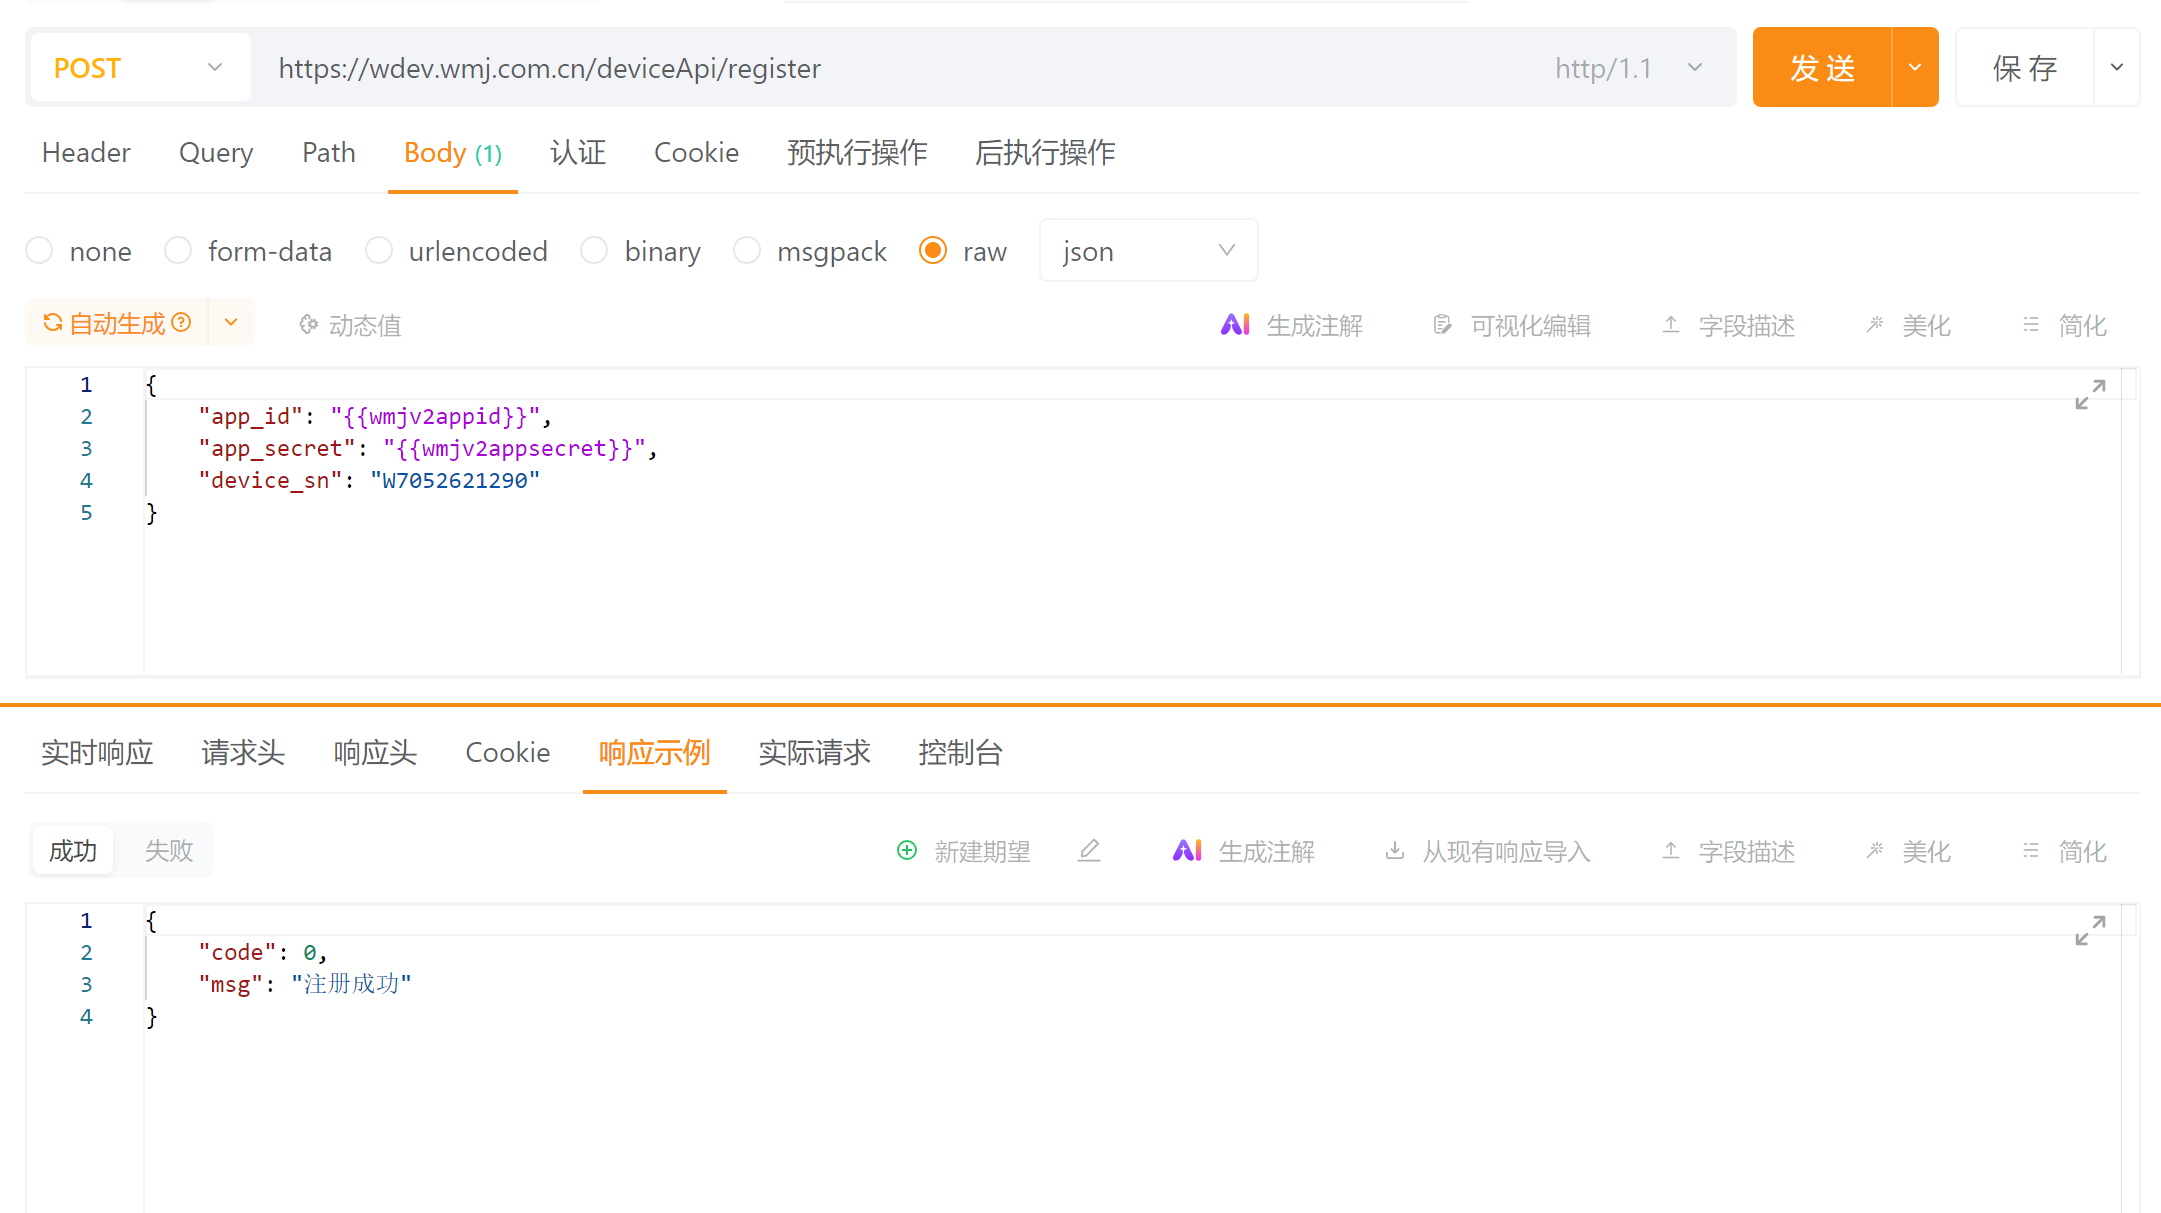Open the http/1.1 protocol dropdown
Viewport: 2161px width, 1213px height.
[1630, 68]
